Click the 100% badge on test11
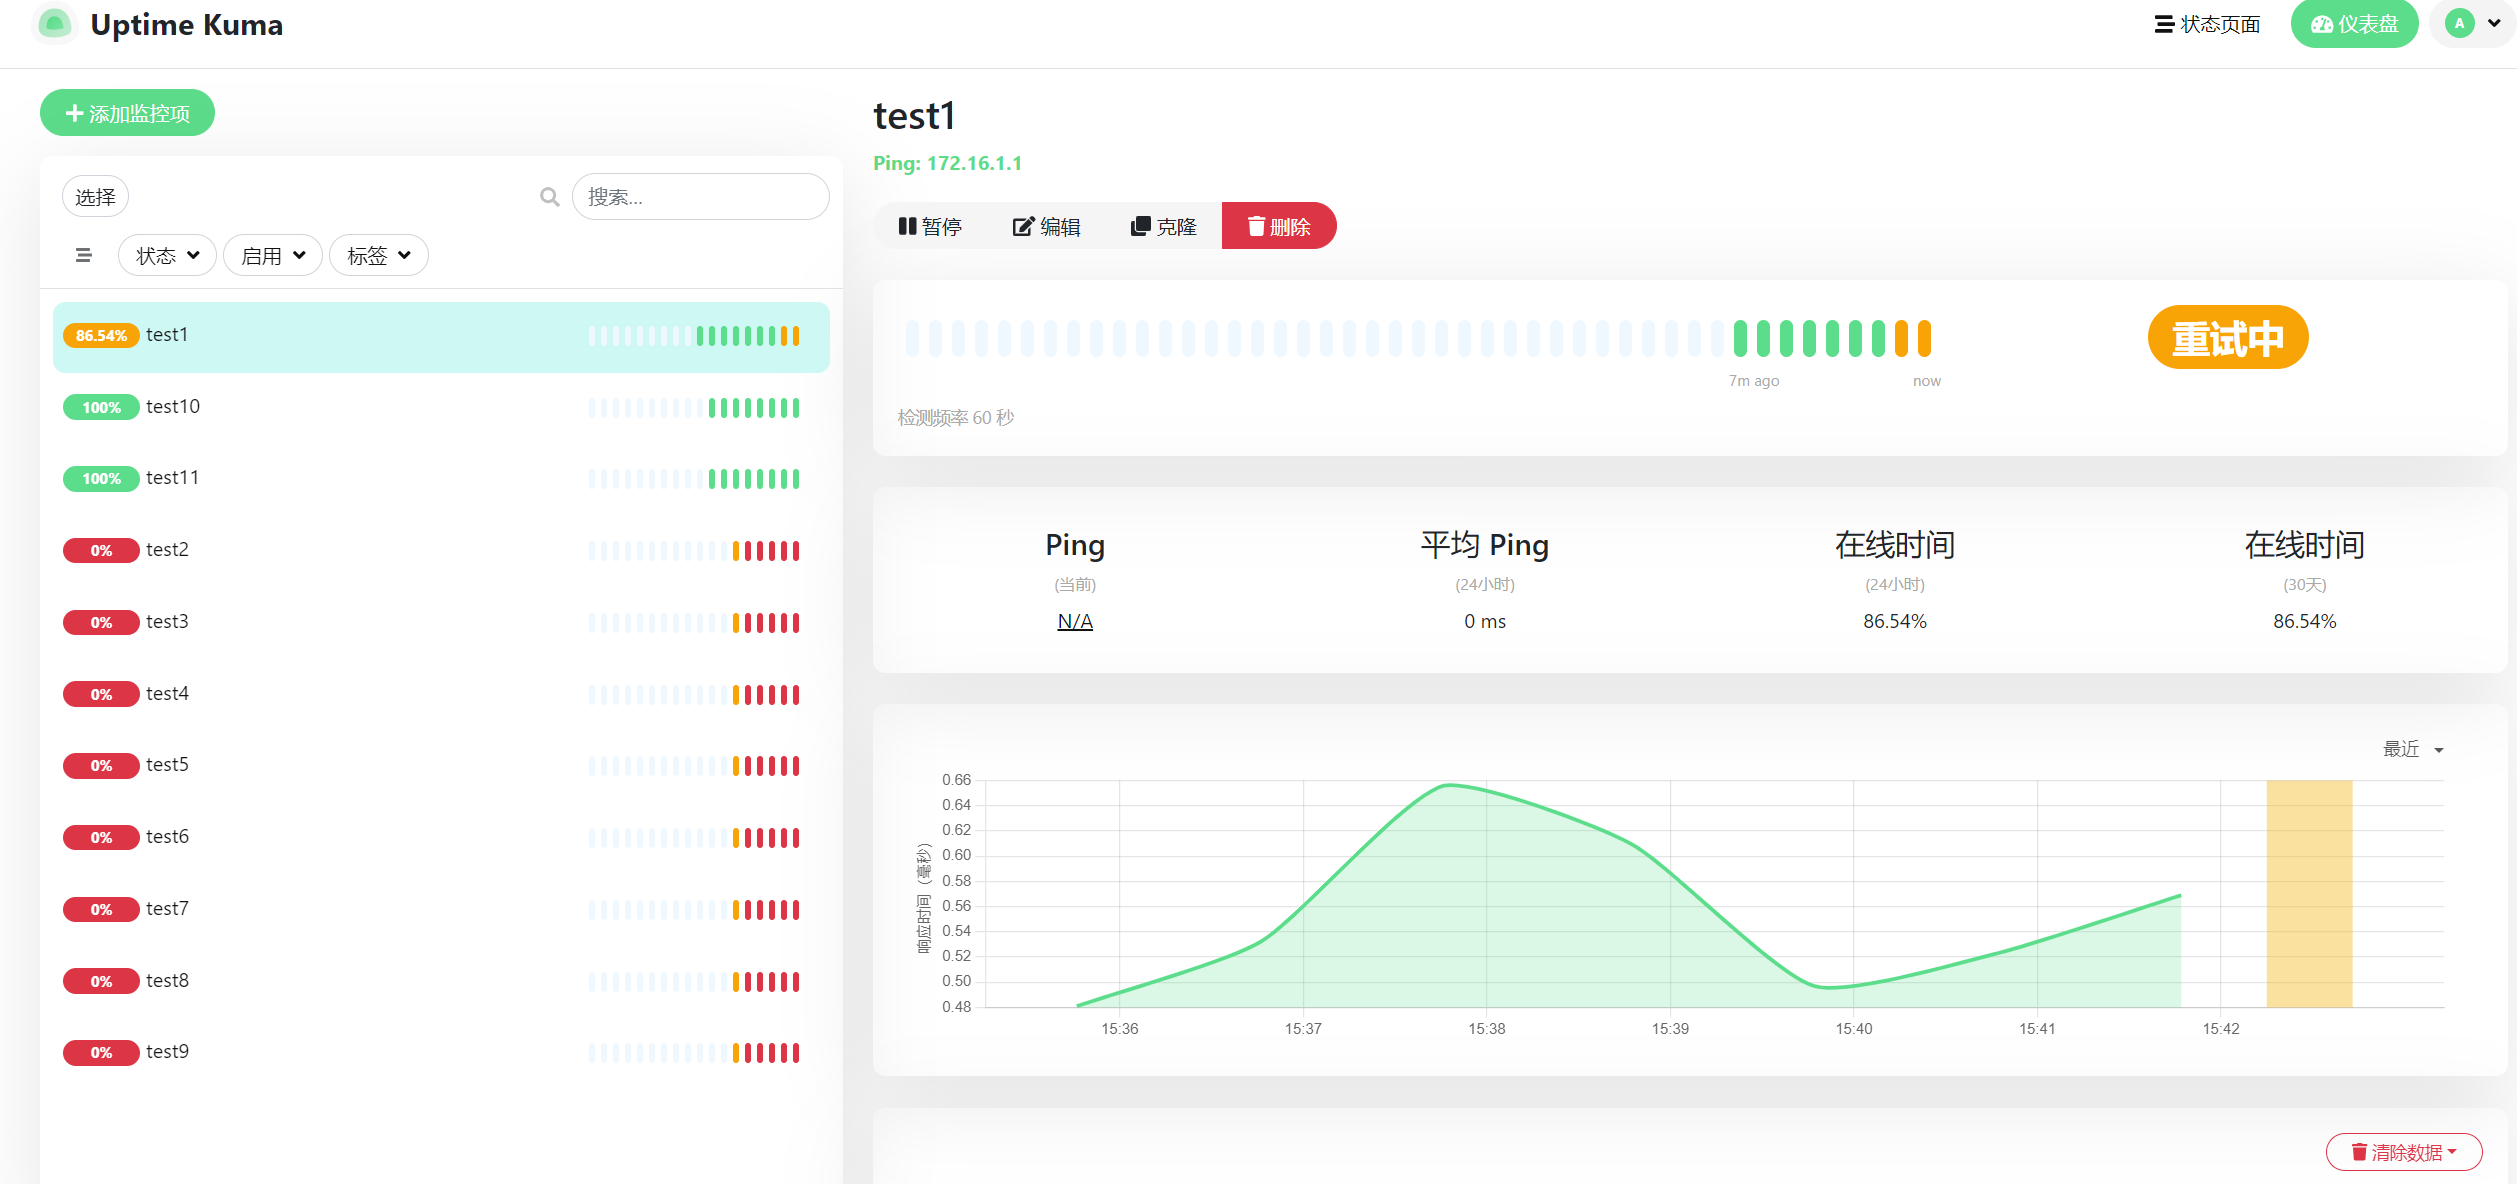 [101, 479]
